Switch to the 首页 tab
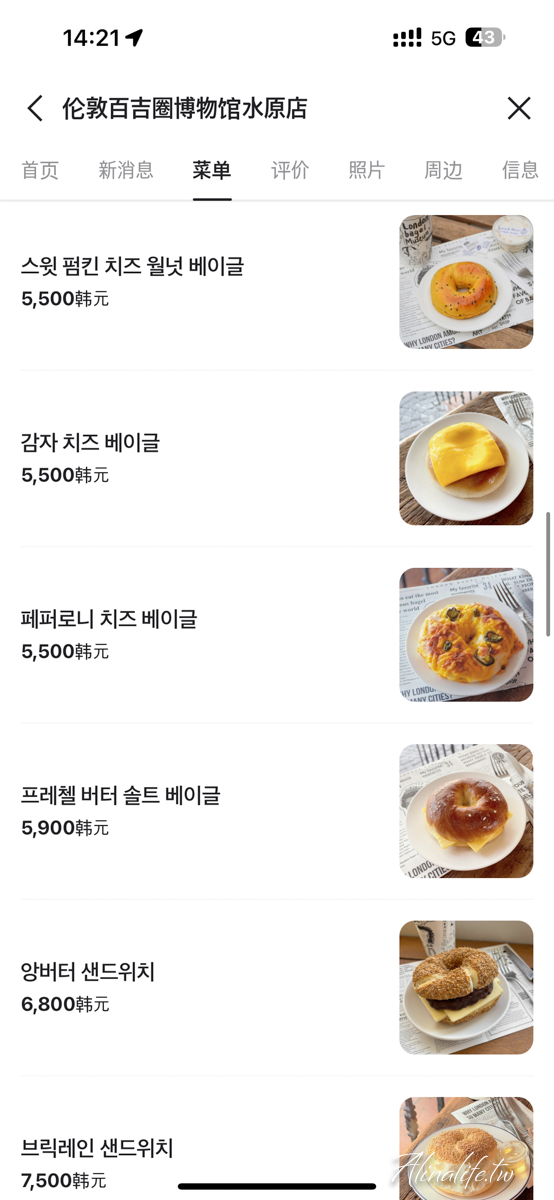This screenshot has height=1200, width=554. click(40, 170)
